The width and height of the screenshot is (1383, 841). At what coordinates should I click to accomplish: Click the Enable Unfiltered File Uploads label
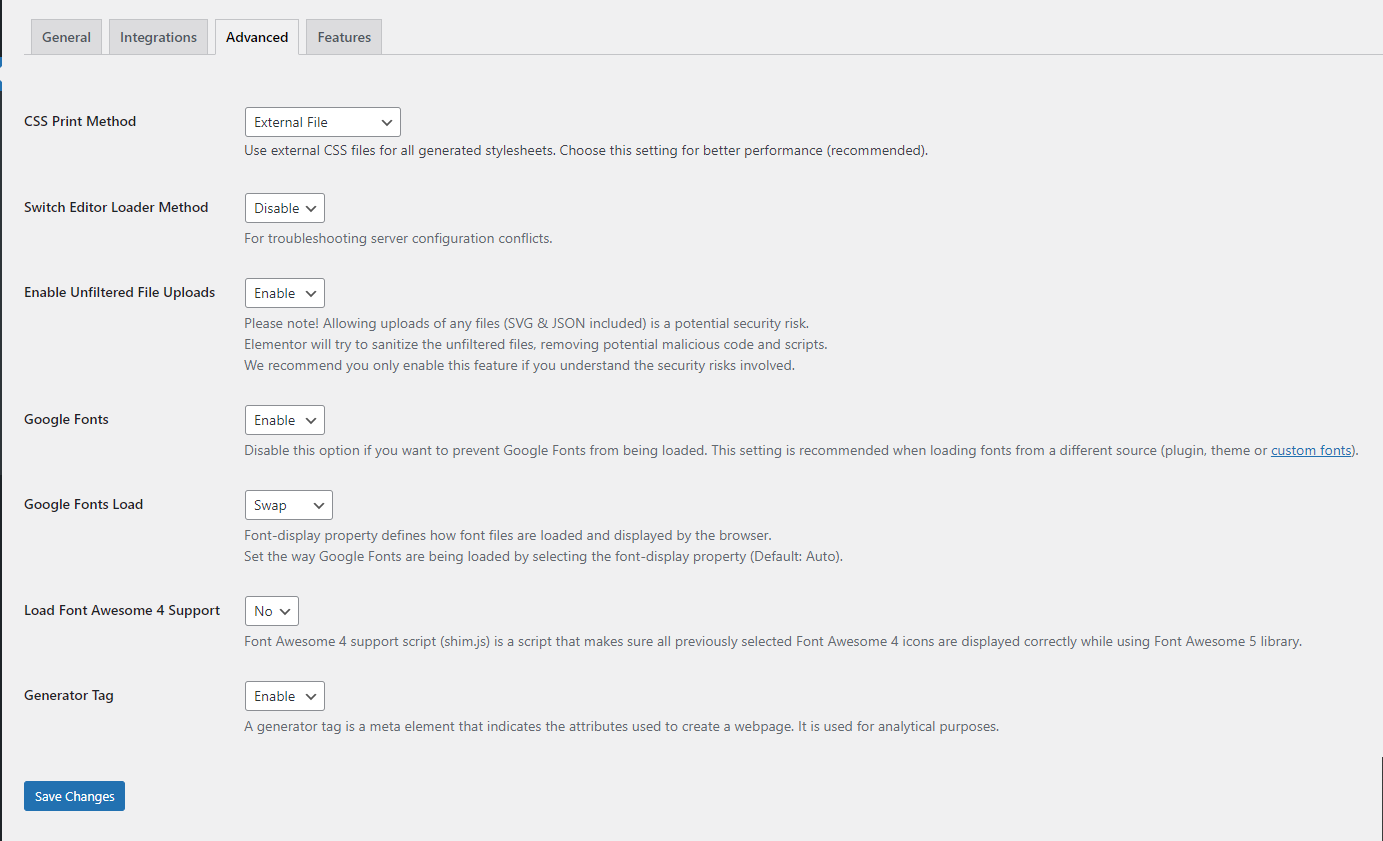[119, 292]
